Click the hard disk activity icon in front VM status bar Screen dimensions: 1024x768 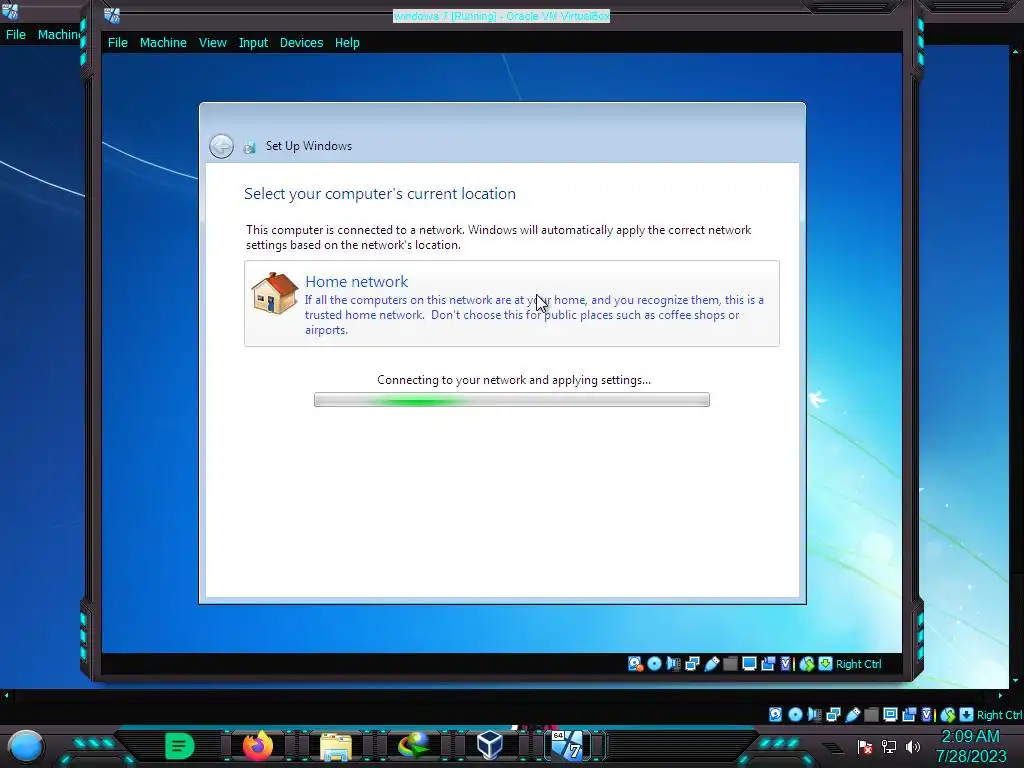coord(635,664)
